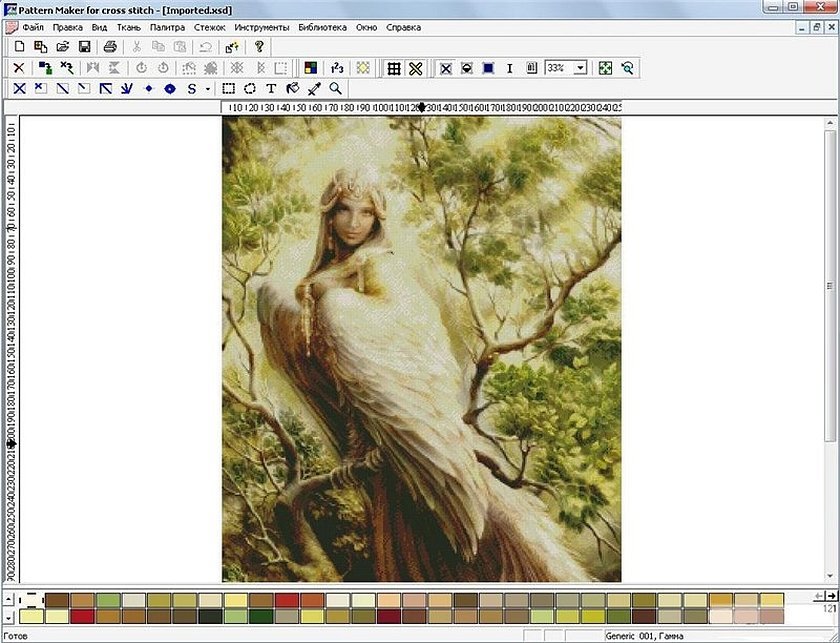Open the Палитра menu
The width and height of the screenshot is (840, 643).
click(x=167, y=27)
